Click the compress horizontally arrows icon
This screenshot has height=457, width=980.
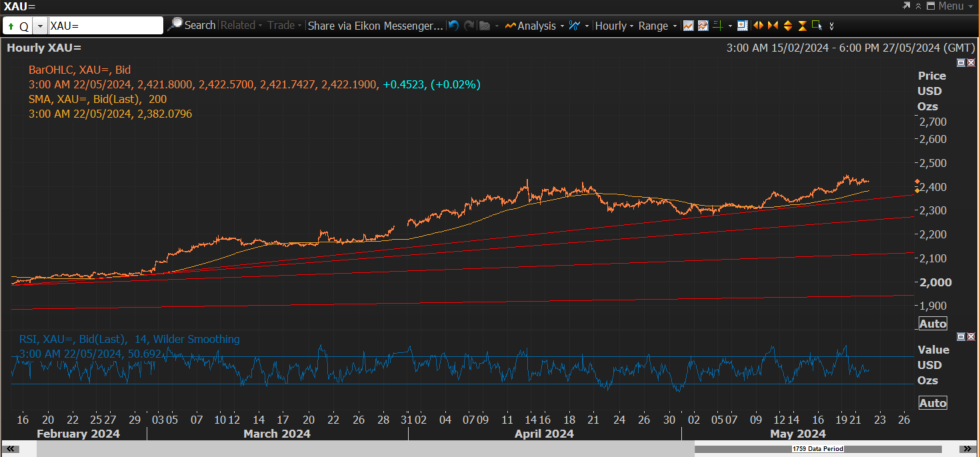772,26
